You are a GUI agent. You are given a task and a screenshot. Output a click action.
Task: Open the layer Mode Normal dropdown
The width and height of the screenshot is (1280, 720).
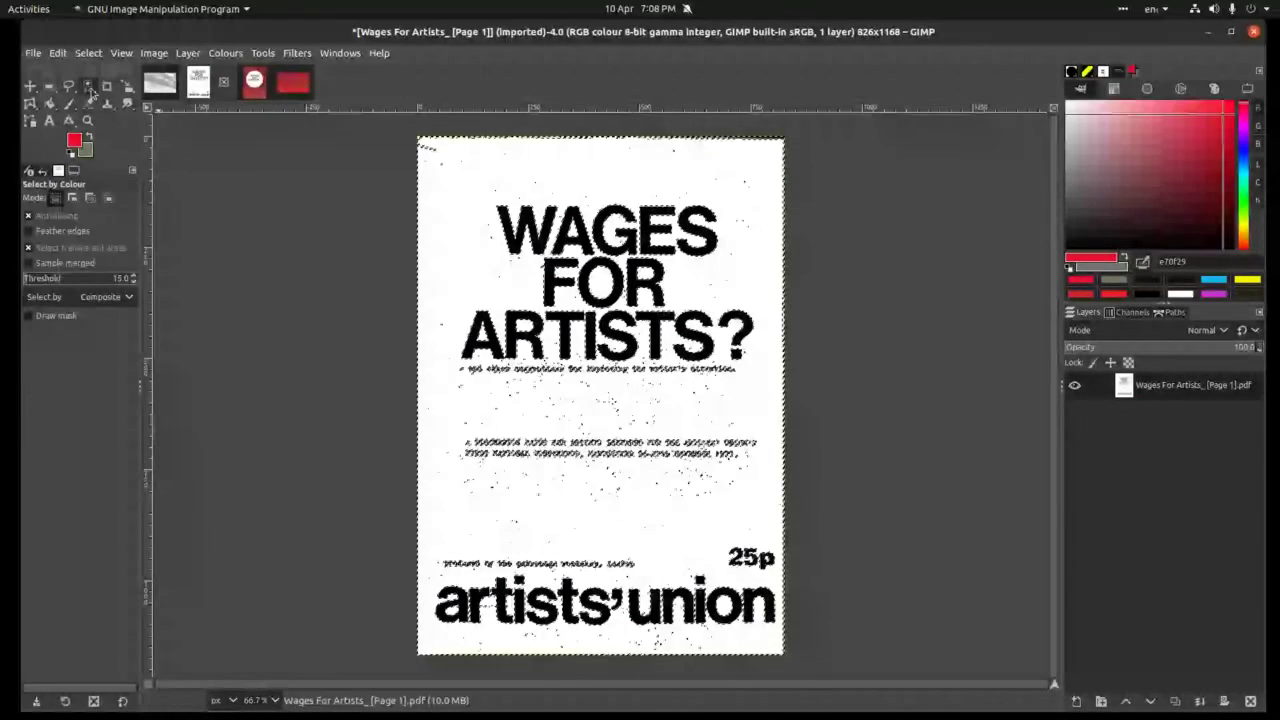[1208, 330]
